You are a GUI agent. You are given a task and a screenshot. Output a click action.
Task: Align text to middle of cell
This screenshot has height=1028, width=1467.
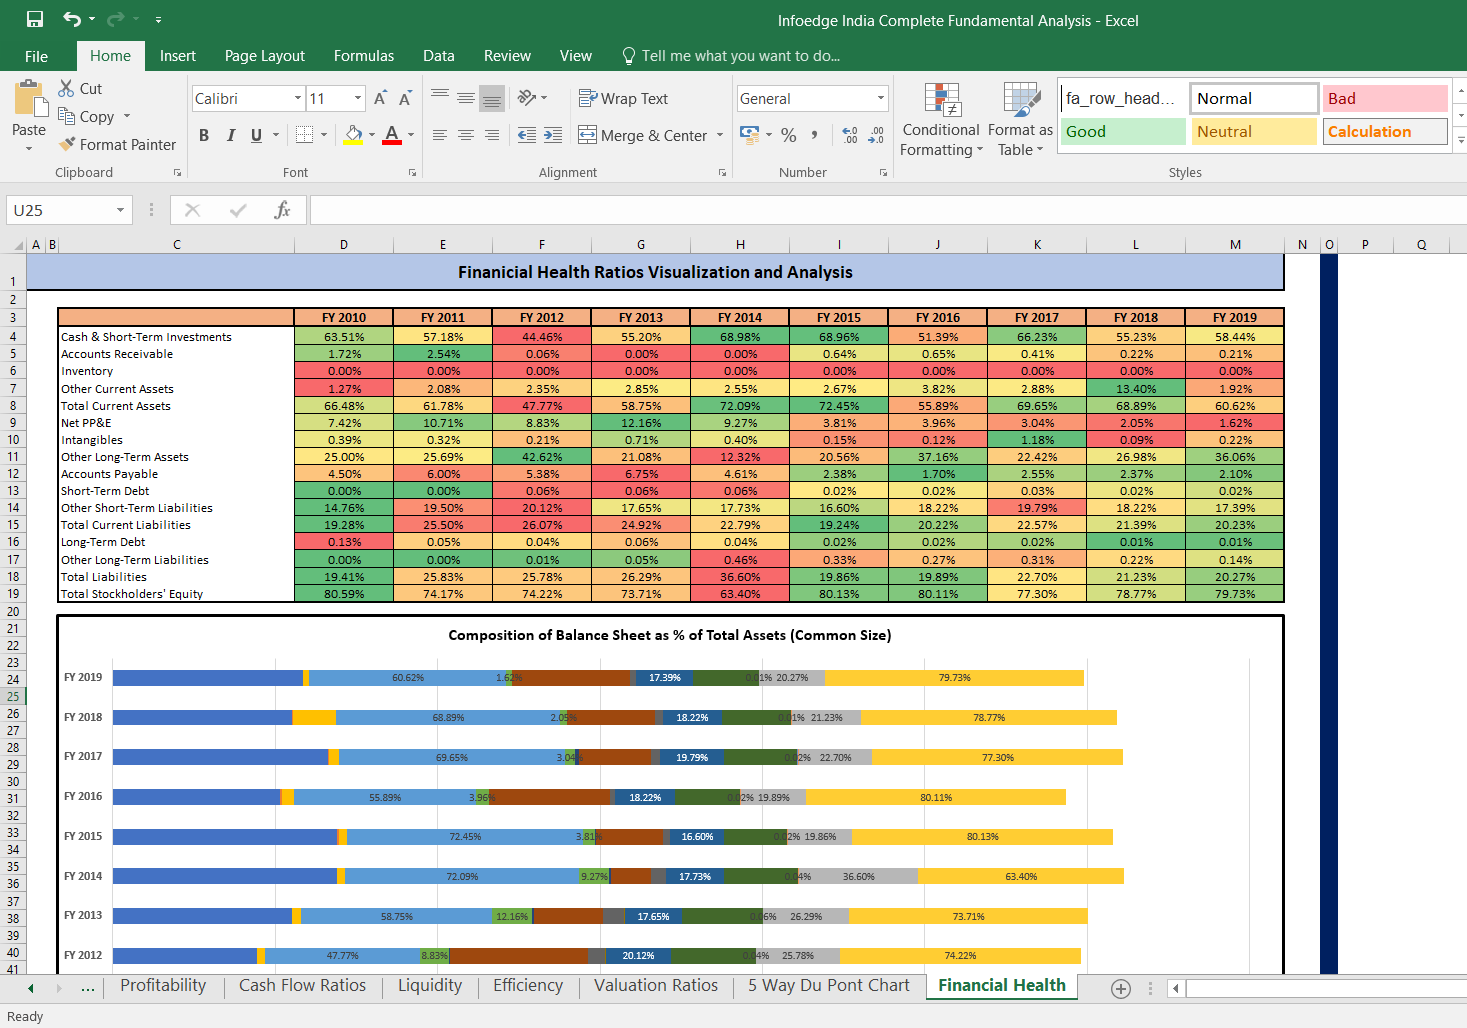pyautogui.click(x=466, y=98)
